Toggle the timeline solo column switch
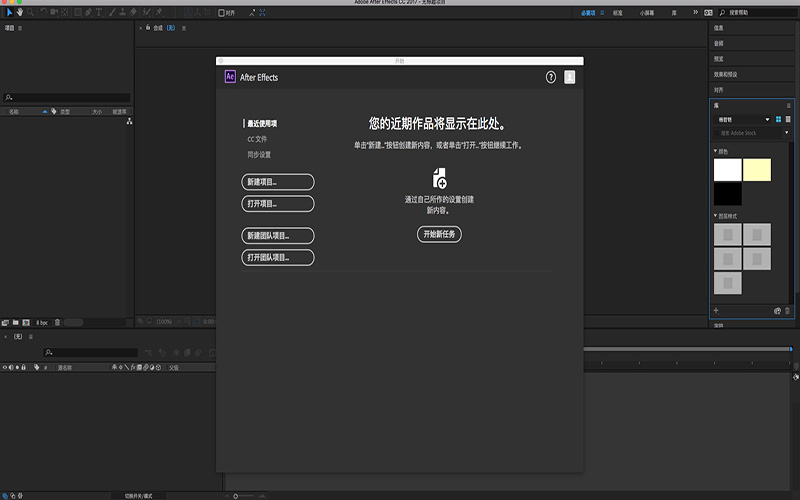This screenshot has height=500, width=800. [17, 367]
